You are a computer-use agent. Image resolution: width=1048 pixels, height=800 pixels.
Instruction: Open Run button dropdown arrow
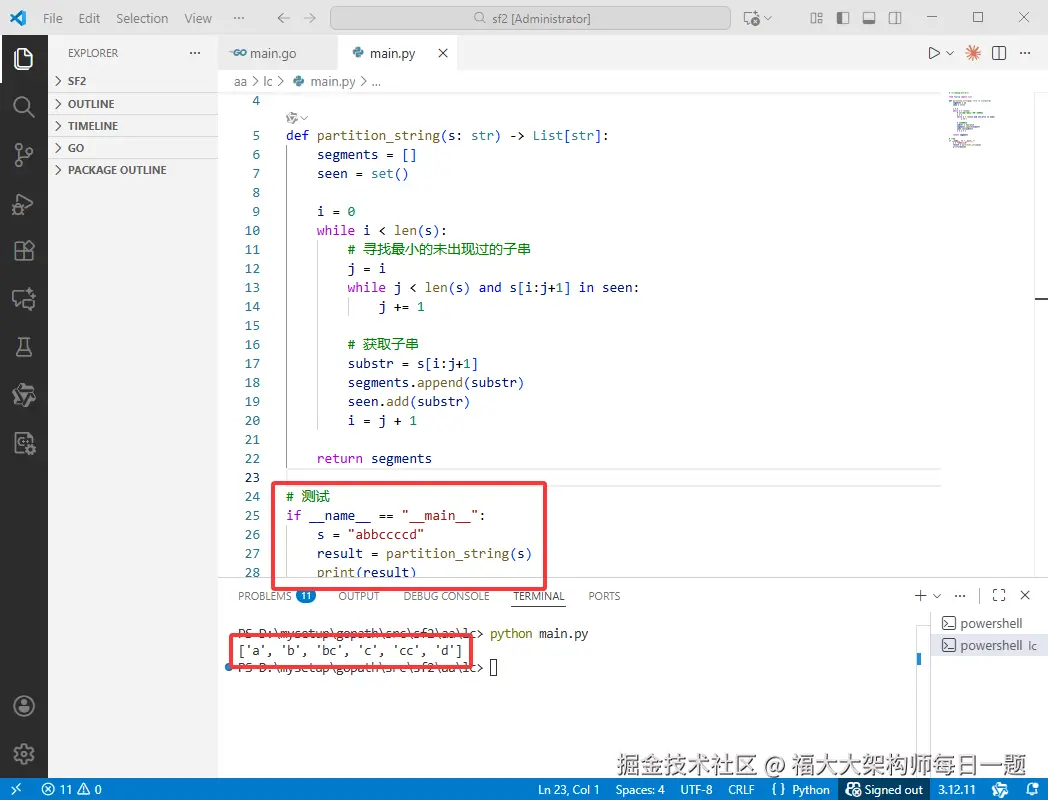point(950,53)
